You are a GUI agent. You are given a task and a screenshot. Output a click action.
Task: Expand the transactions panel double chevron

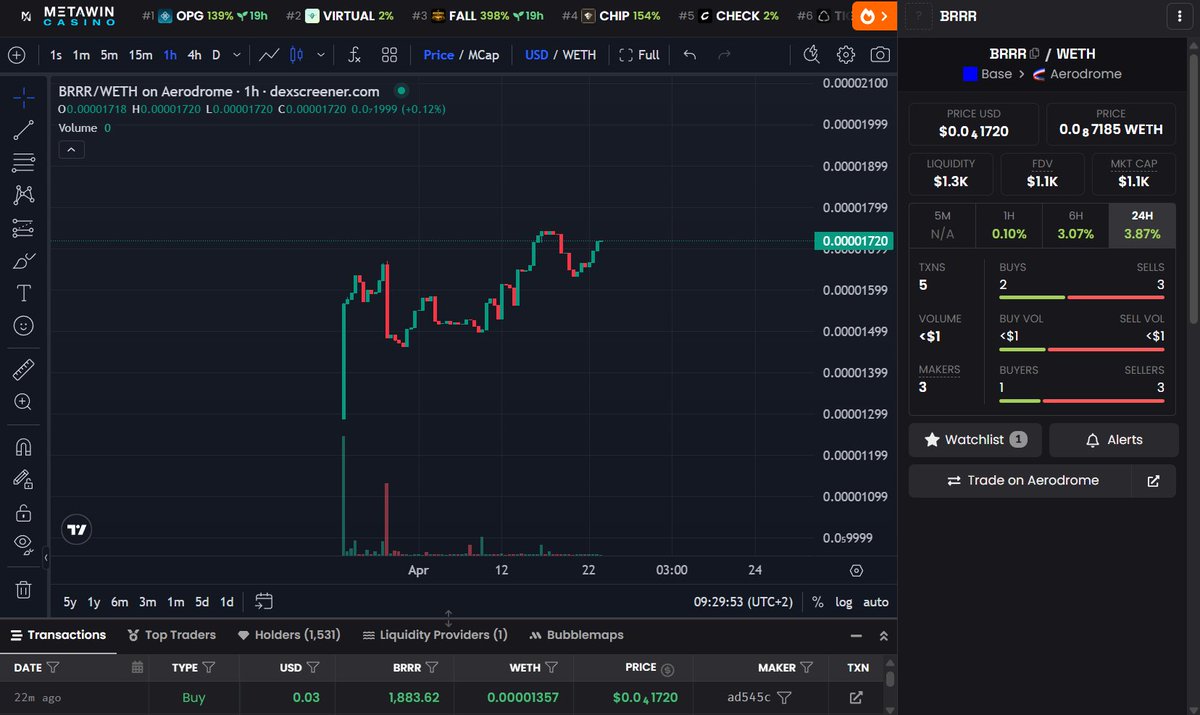[883, 635]
